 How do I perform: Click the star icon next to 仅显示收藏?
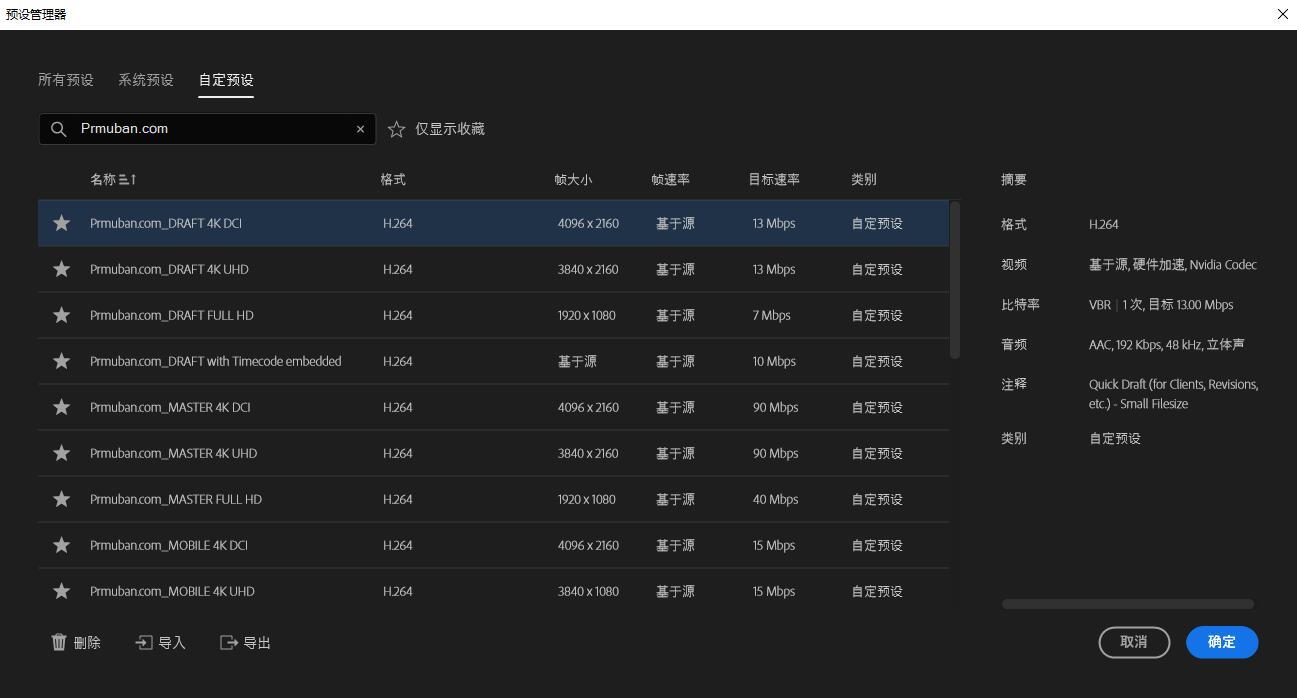[396, 128]
